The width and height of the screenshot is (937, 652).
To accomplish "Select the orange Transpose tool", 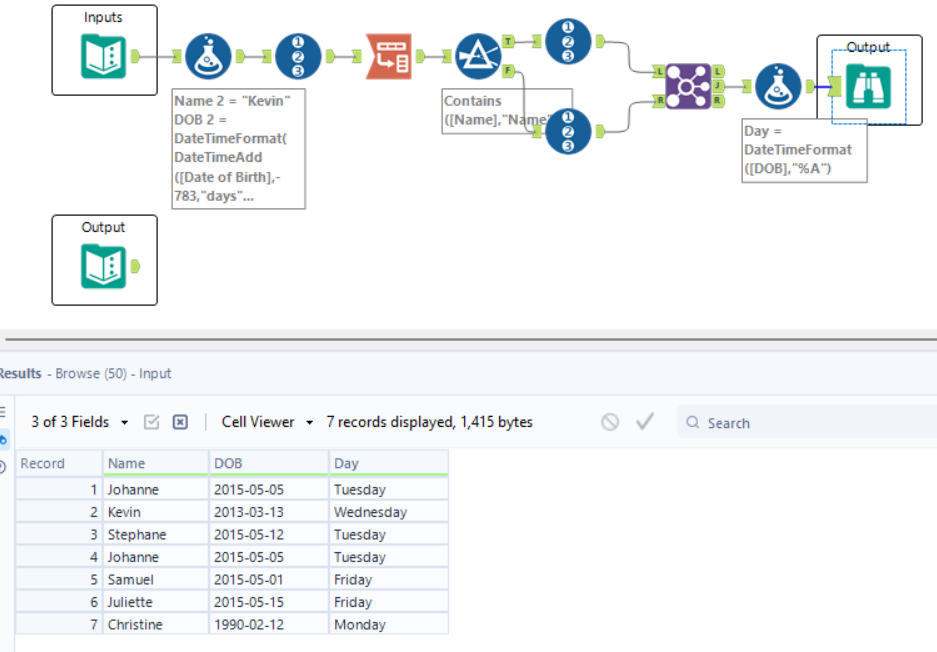I will [x=388, y=57].
